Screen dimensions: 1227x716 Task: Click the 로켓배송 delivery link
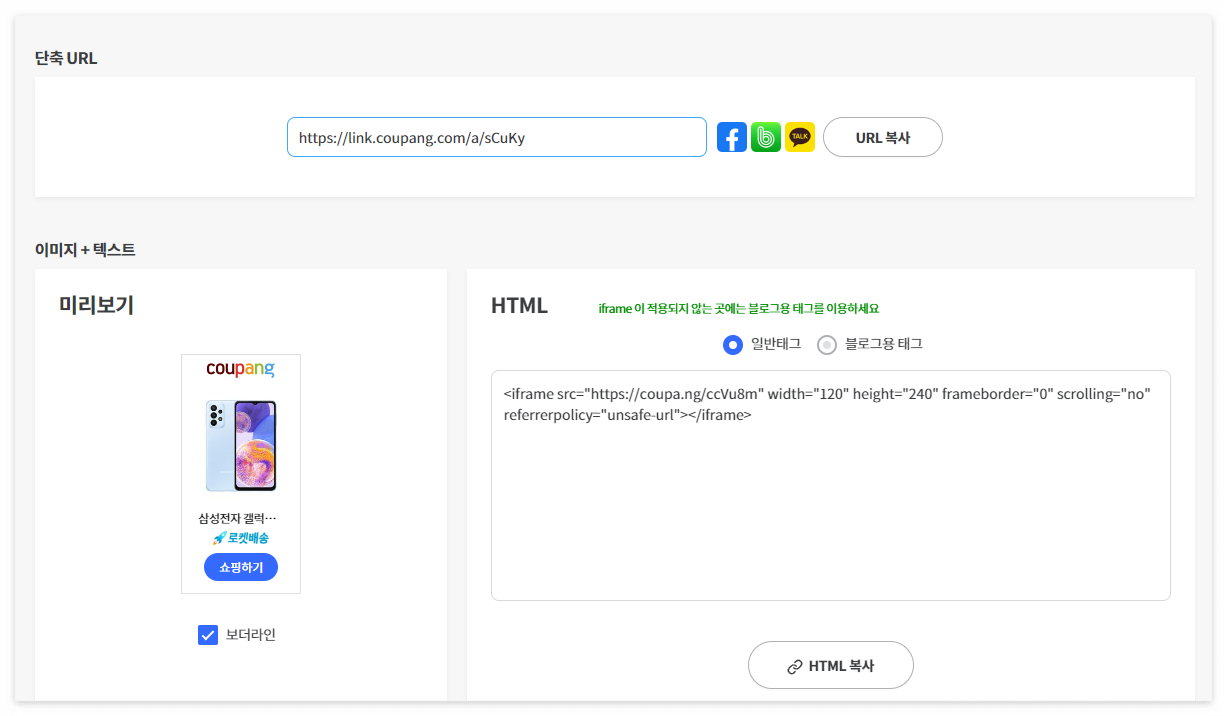pyautogui.click(x=245, y=539)
